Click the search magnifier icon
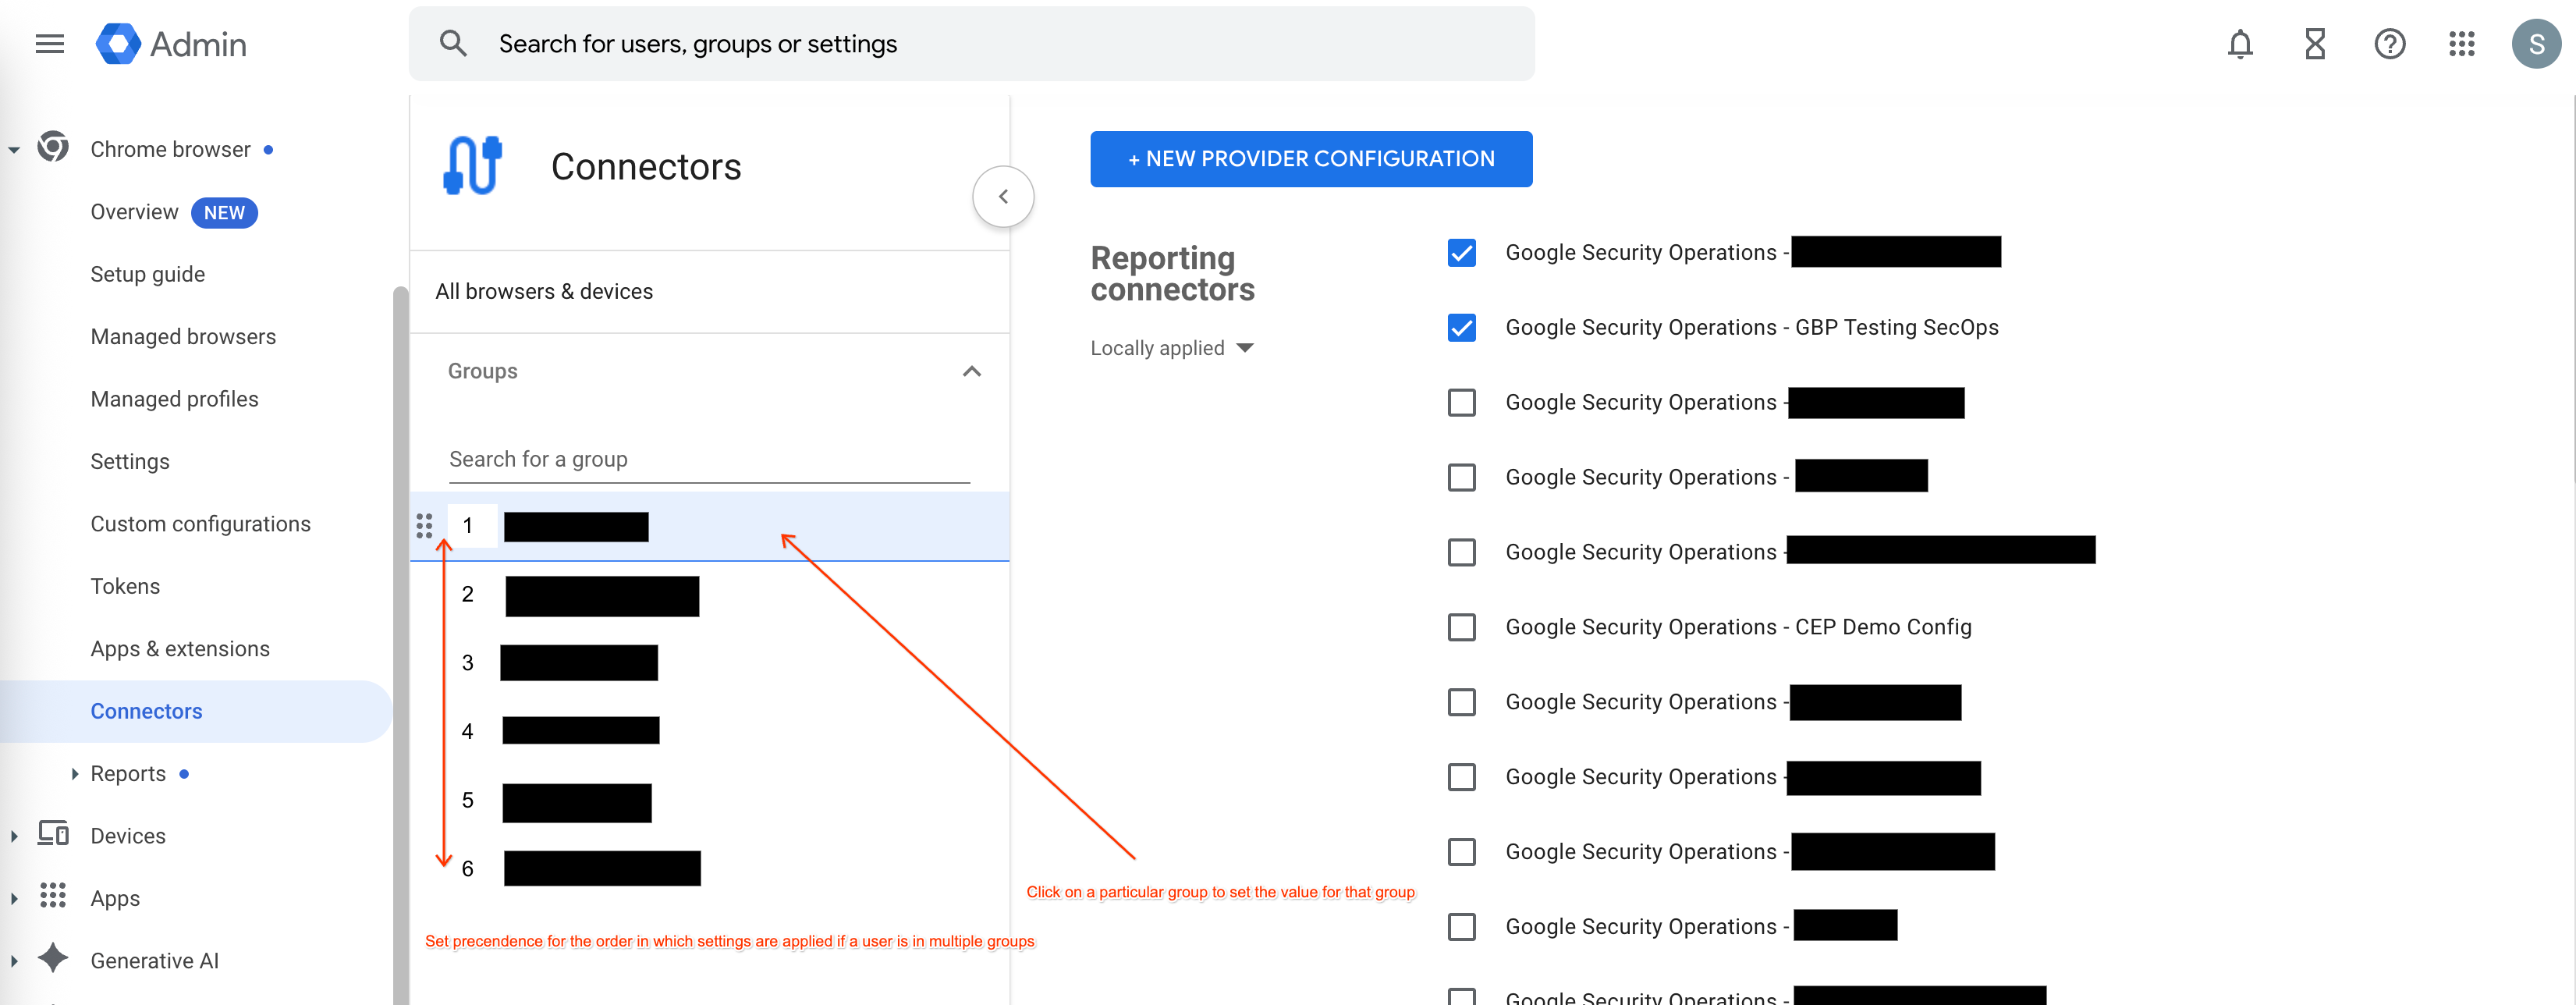 pos(453,44)
